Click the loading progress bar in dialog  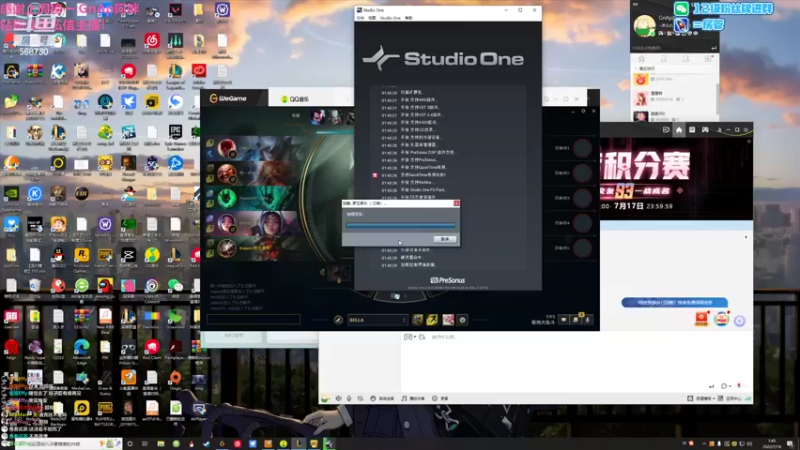point(401,224)
